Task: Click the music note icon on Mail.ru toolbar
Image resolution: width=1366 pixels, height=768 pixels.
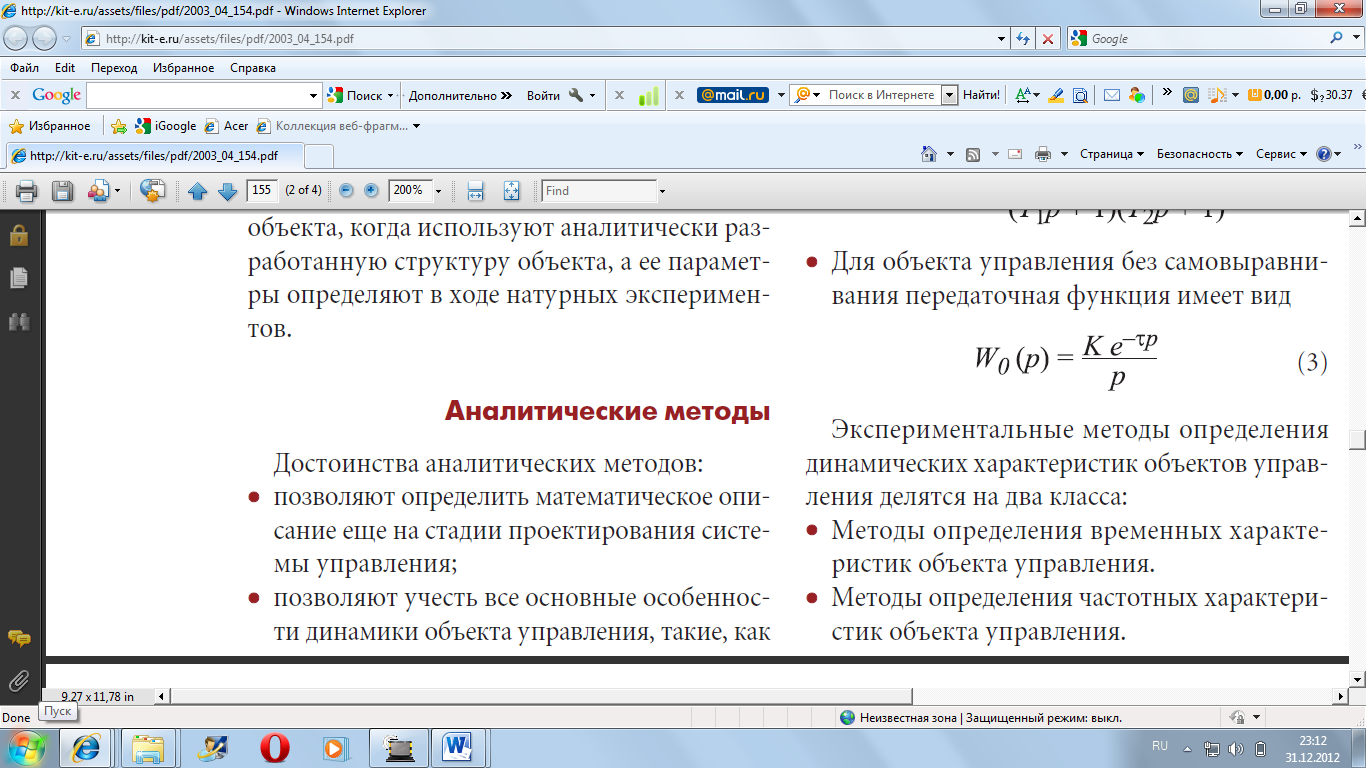Action: 1217,95
